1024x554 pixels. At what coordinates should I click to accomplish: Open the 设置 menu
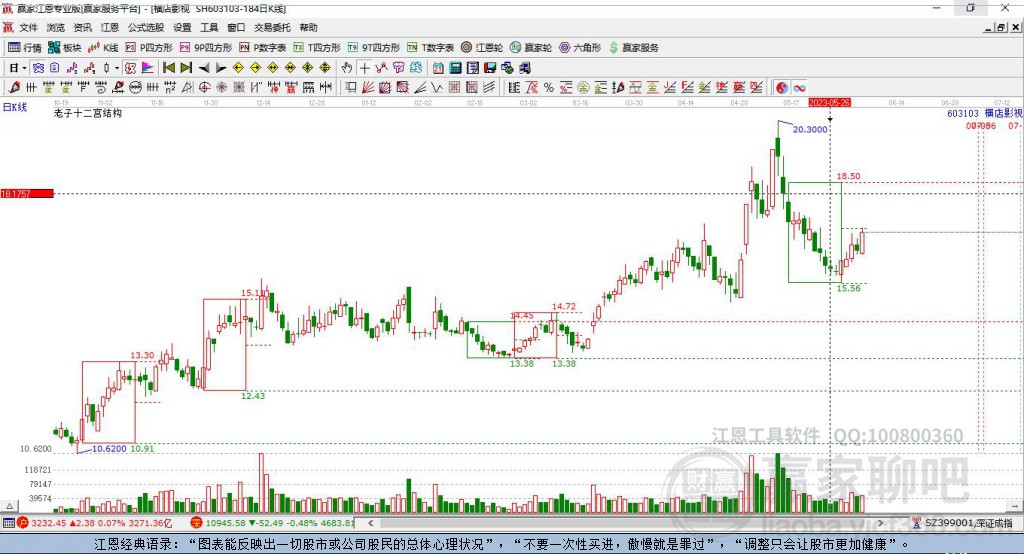coord(182,27)
